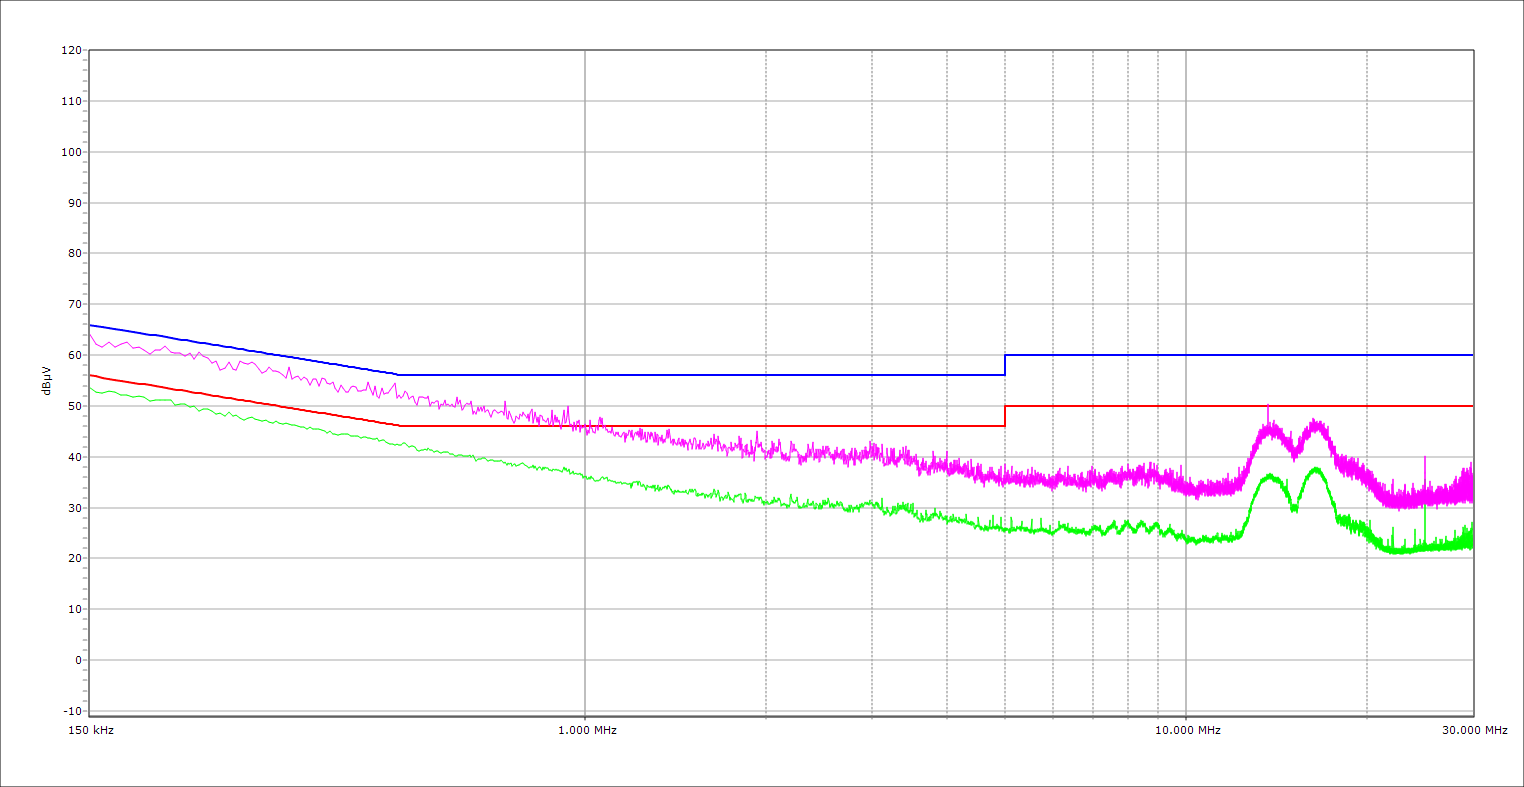Select the dBµV y-axis unit label
The image size is (1524, 787).
click(47, 380)
